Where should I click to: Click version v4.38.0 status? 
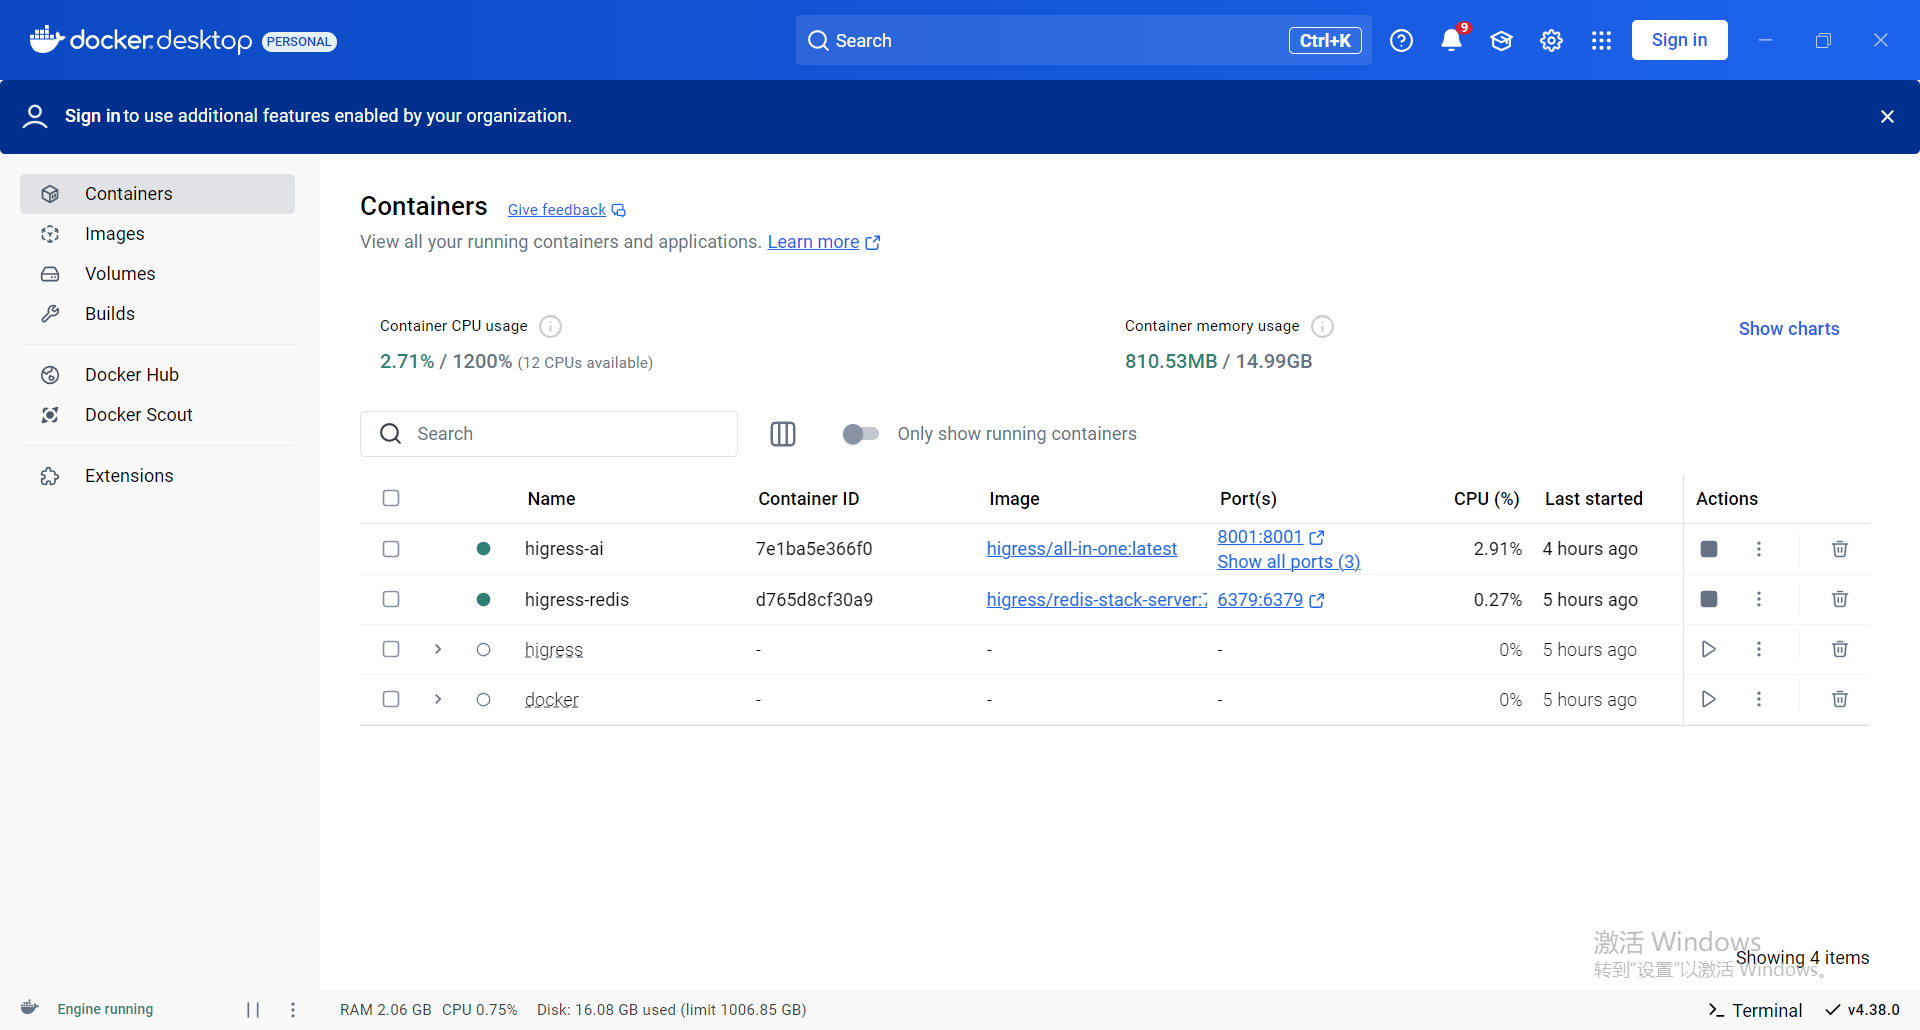(1862, 1010)
